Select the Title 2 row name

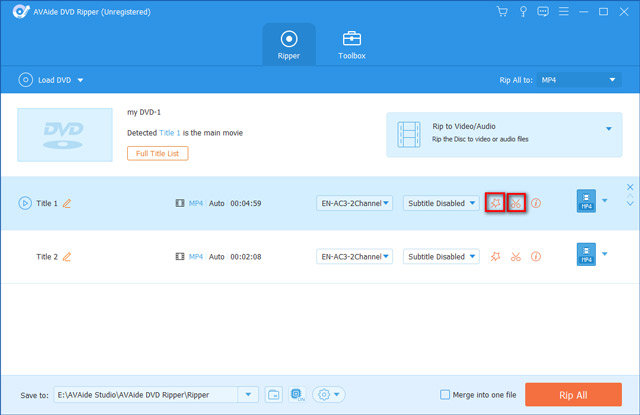tap(47, 257)
